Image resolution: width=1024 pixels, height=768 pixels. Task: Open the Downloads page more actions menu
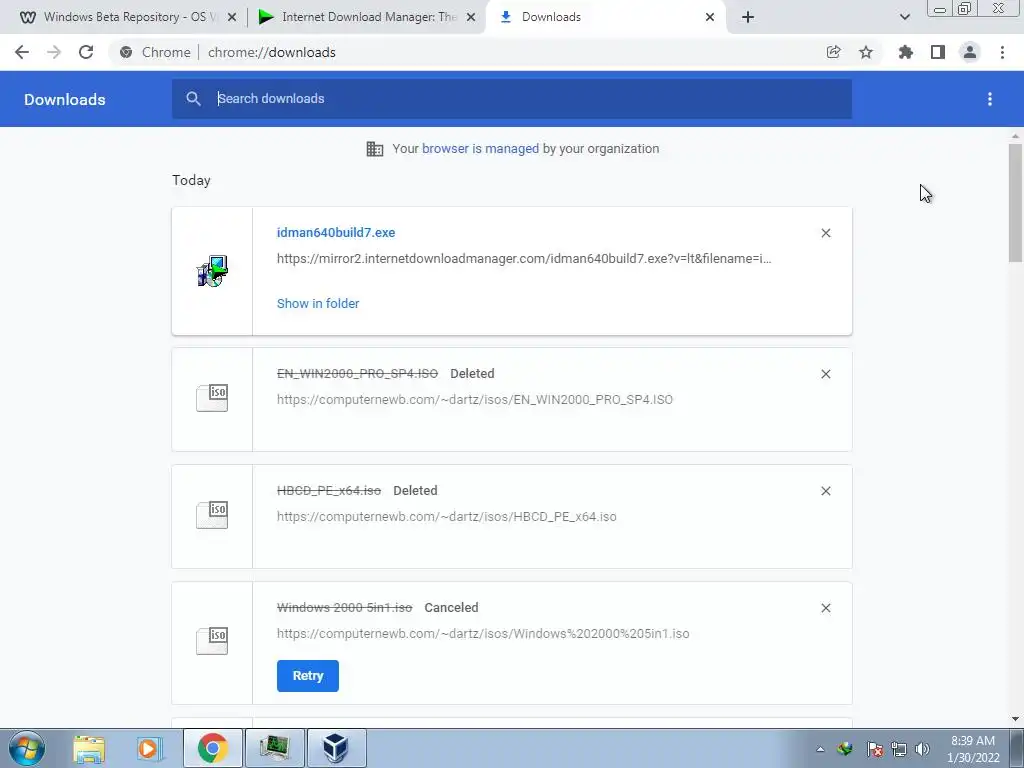(x=990, y=99)
